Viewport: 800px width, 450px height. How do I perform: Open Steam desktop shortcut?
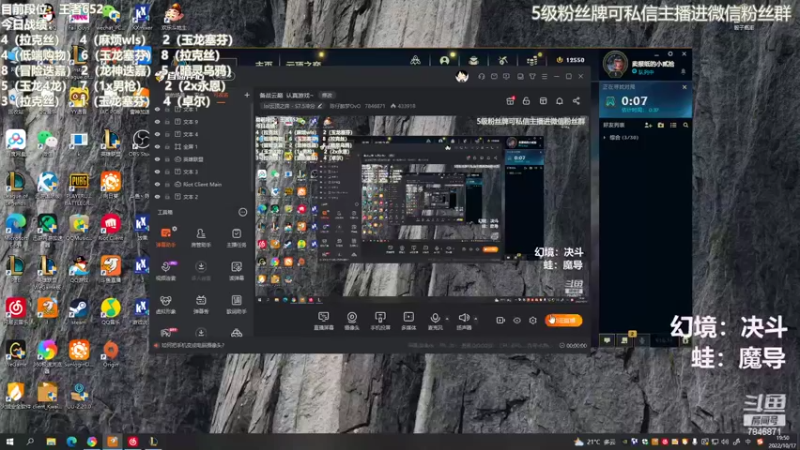click(79, 311)
